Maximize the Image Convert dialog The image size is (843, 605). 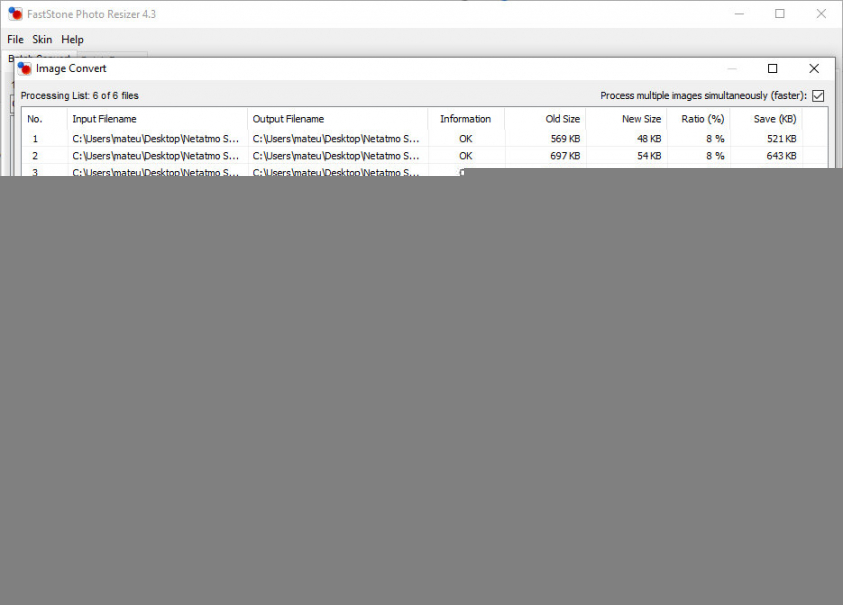click(772, 68)
